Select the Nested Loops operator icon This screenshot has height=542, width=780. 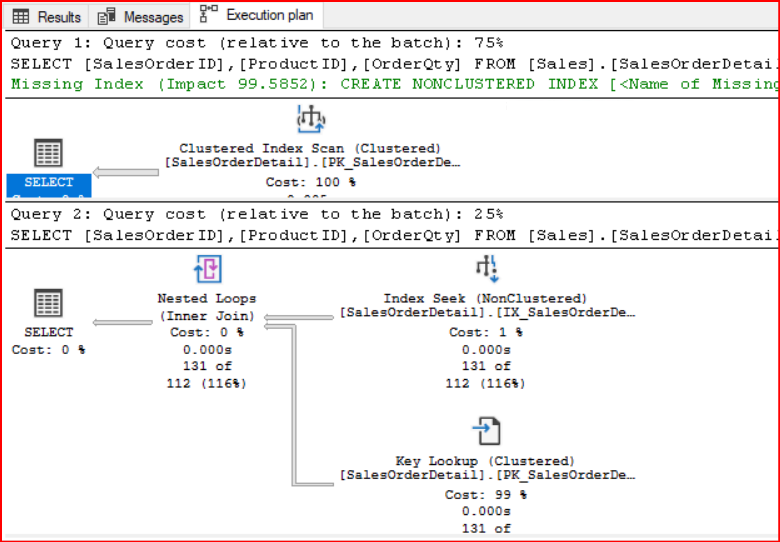[x=206, y=270]
